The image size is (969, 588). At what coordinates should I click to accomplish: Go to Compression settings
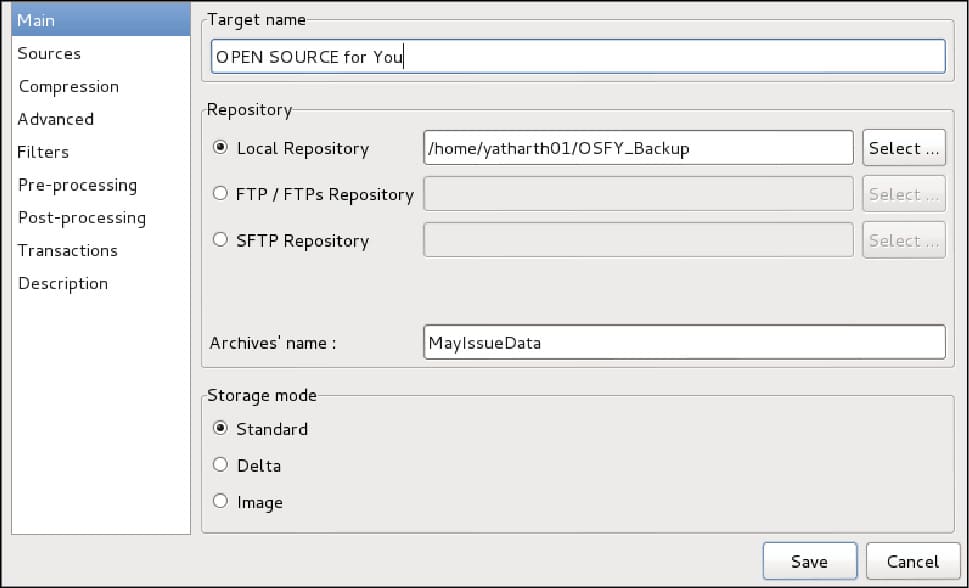[x=68, y=87]
